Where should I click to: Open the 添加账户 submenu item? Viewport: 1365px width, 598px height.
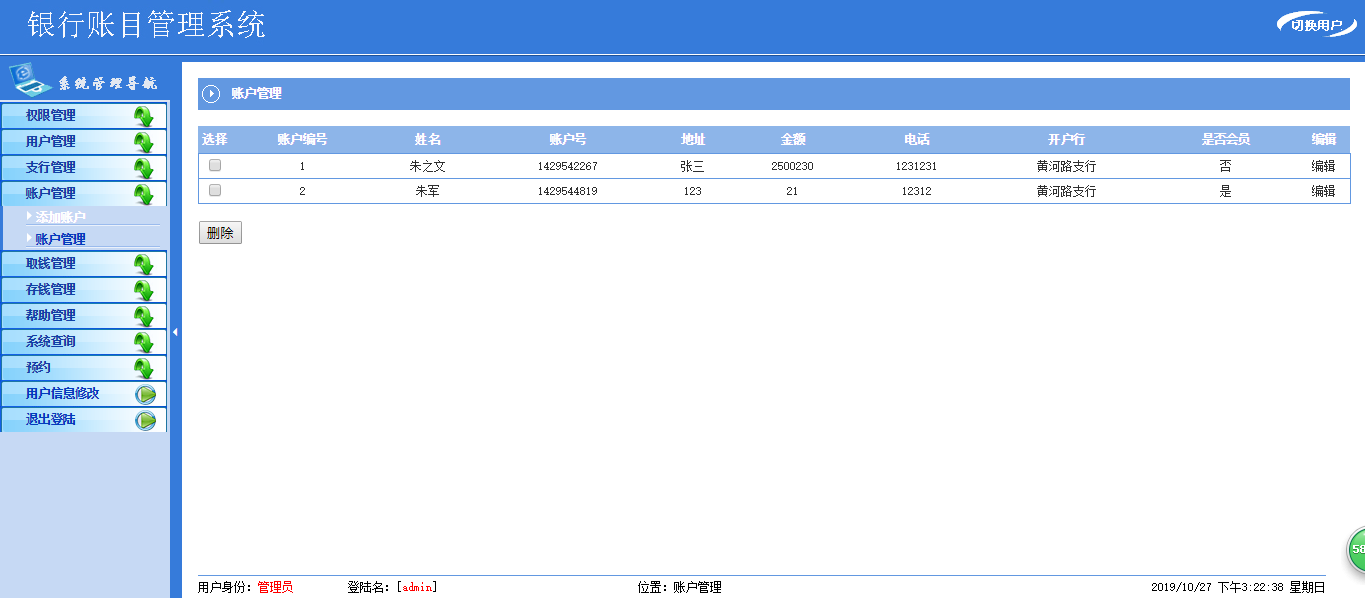[x=60, y=217]
